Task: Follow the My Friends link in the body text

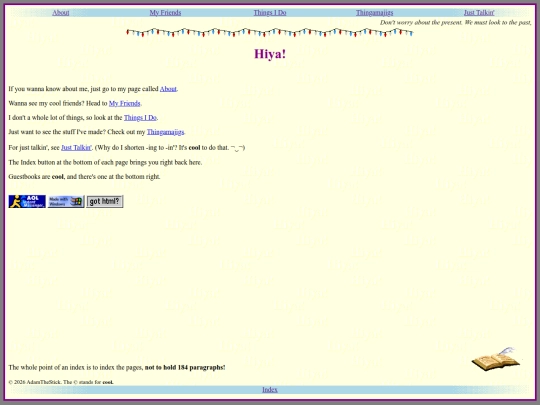Action: tap(125, 103)
